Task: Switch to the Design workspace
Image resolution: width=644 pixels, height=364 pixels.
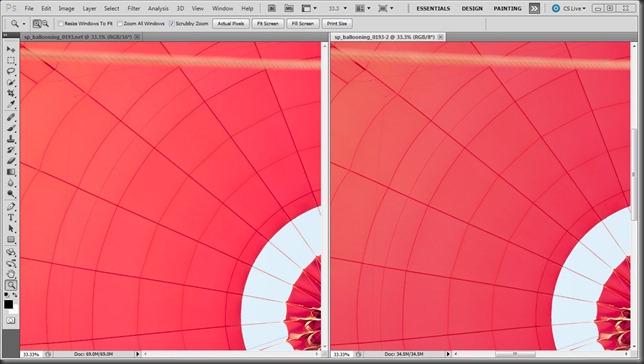Action: (472, 8)
